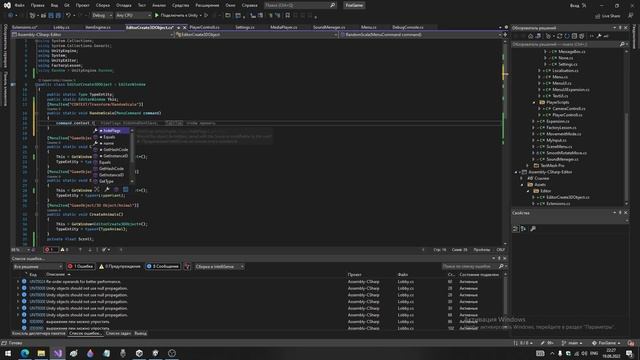Toggle the 0 Предупреждения warnings filter
The image size is (640, 360).
click(120, 267)
